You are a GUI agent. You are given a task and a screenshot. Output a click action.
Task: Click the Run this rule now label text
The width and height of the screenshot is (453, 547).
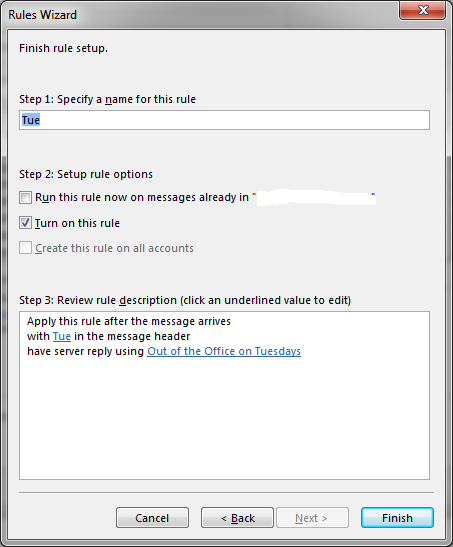point(142,197)
